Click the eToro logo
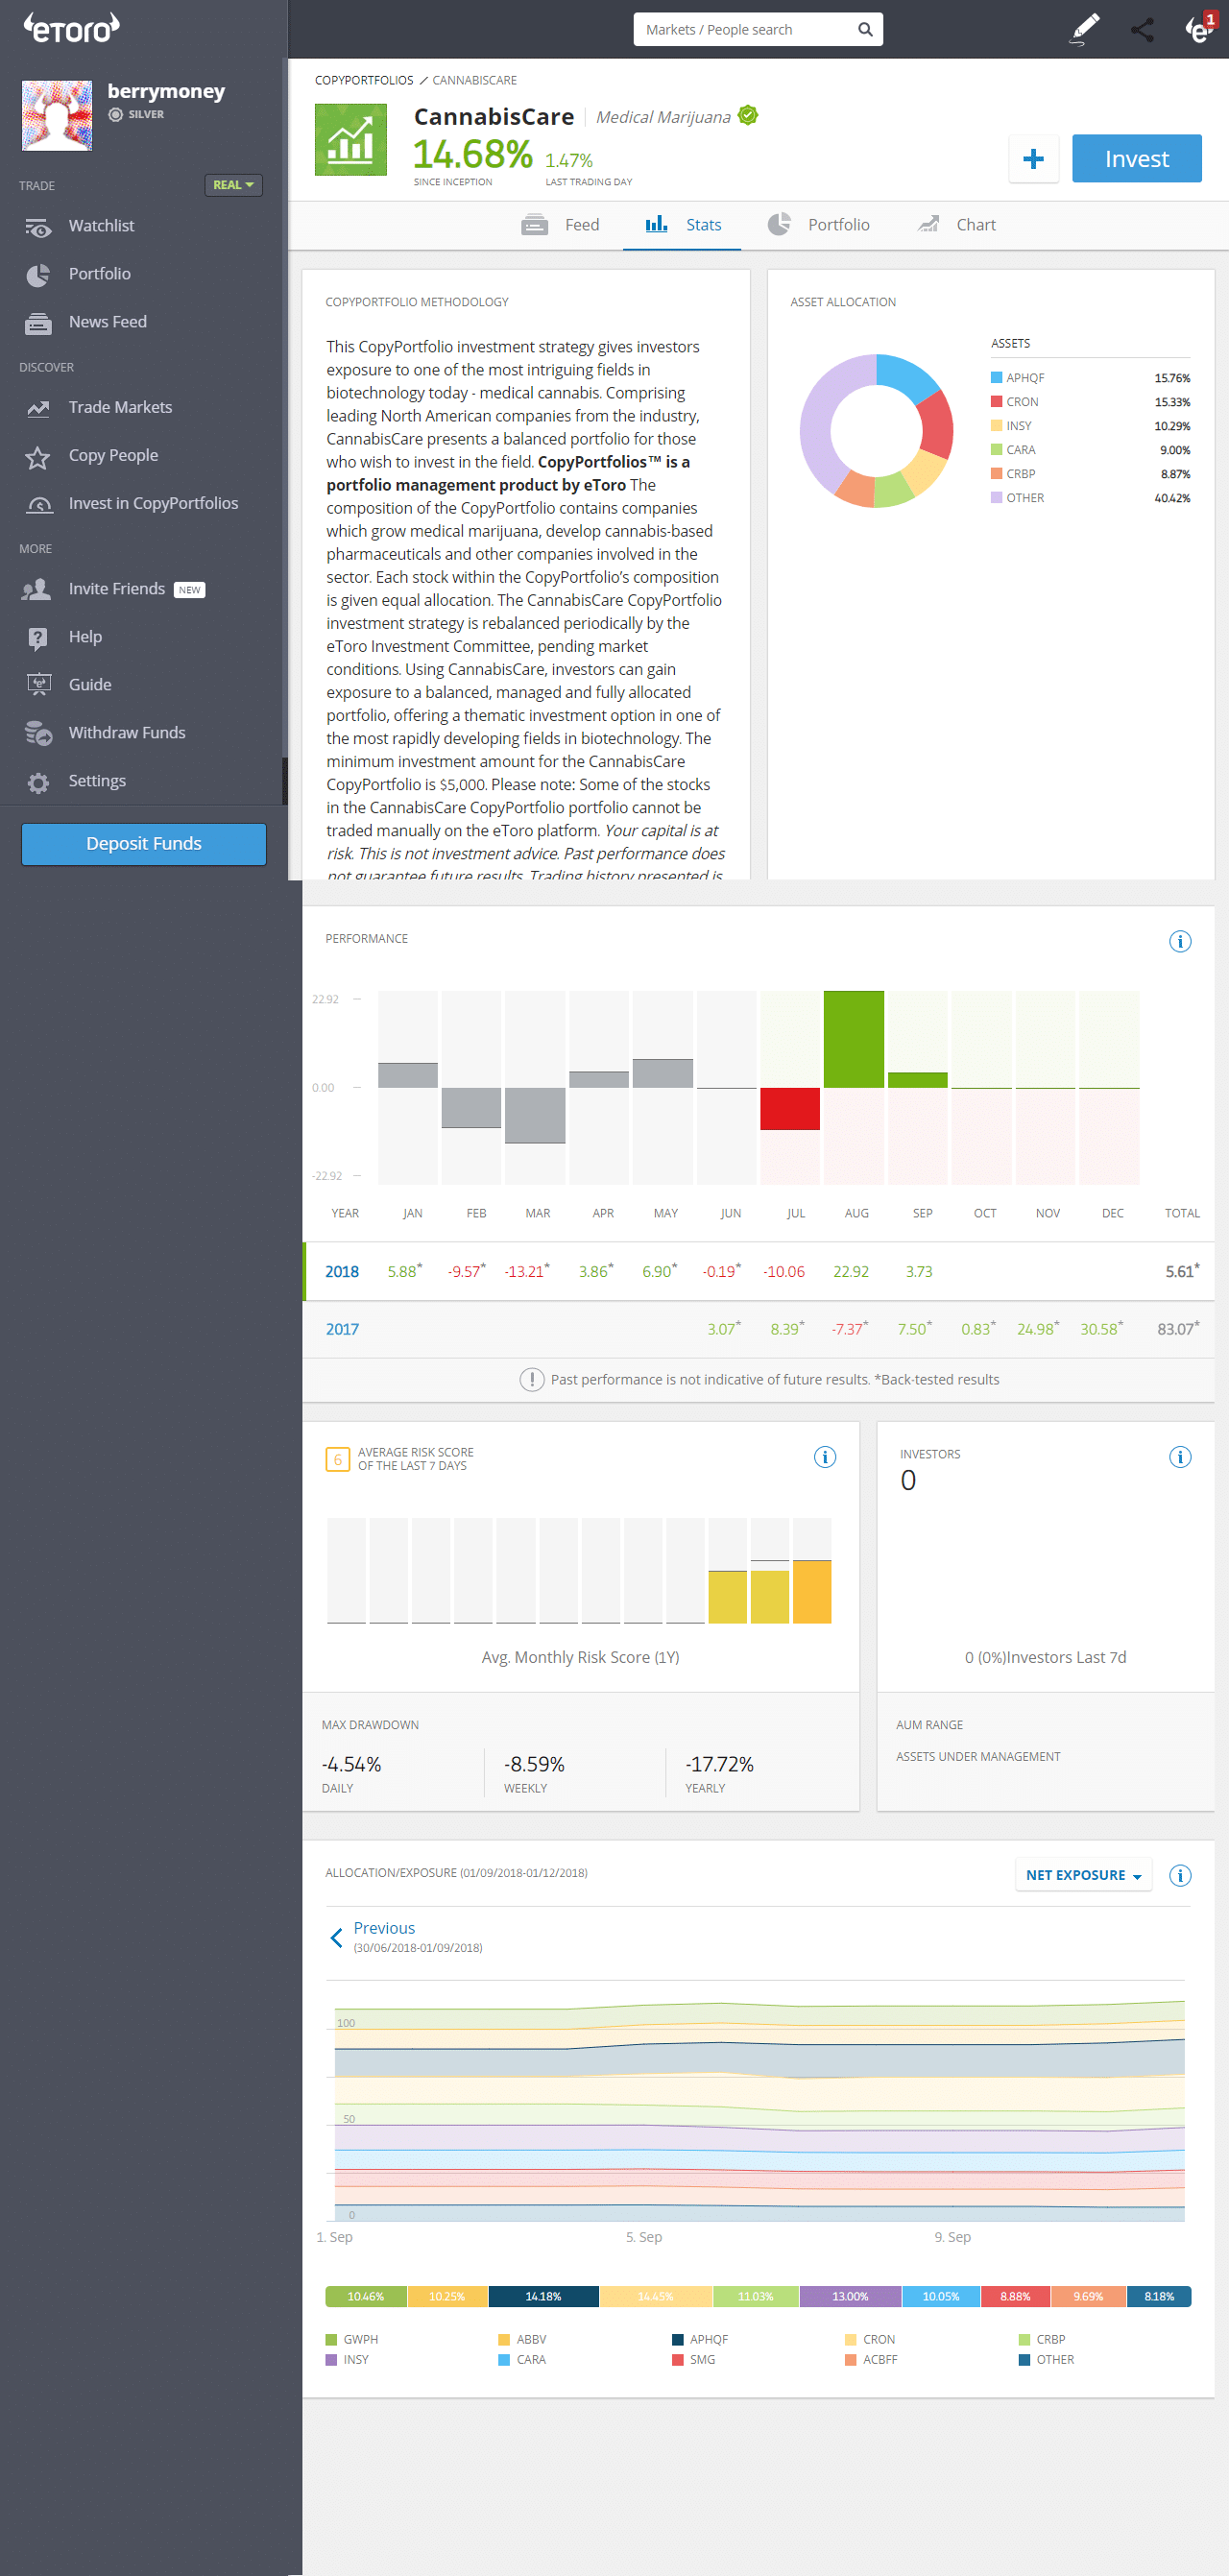 pyautogui.click(x=71, y=28)
